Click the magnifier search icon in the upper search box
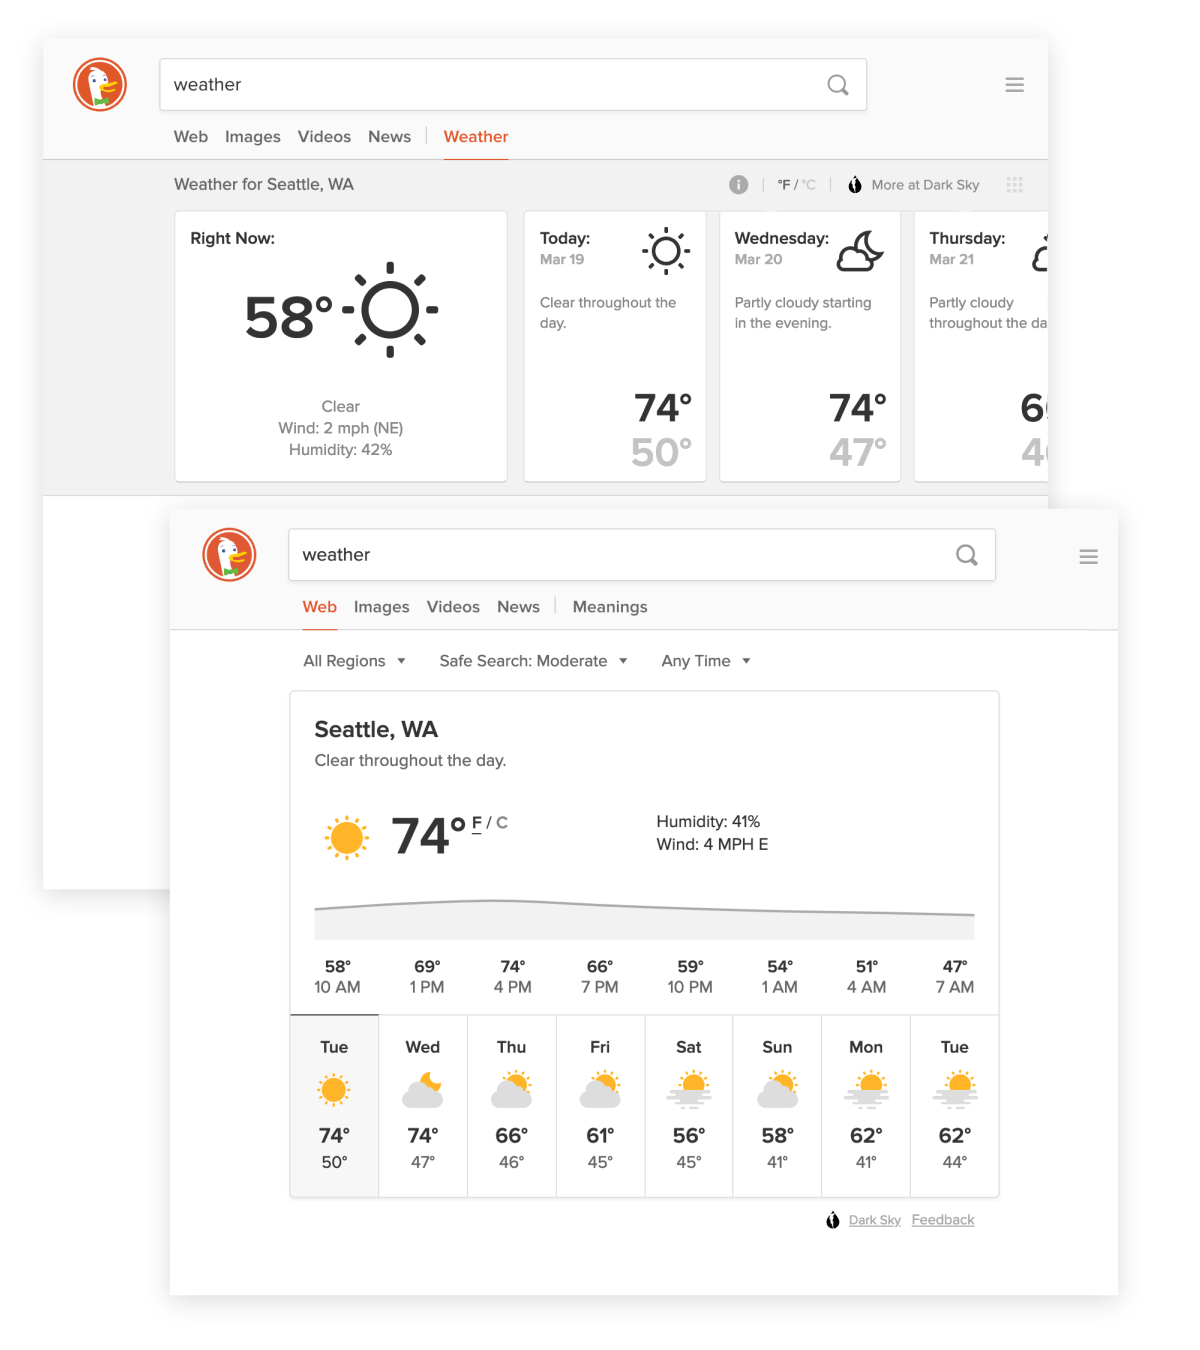The width and height of the screenshot is (1200, 1350). pos(838,85)
